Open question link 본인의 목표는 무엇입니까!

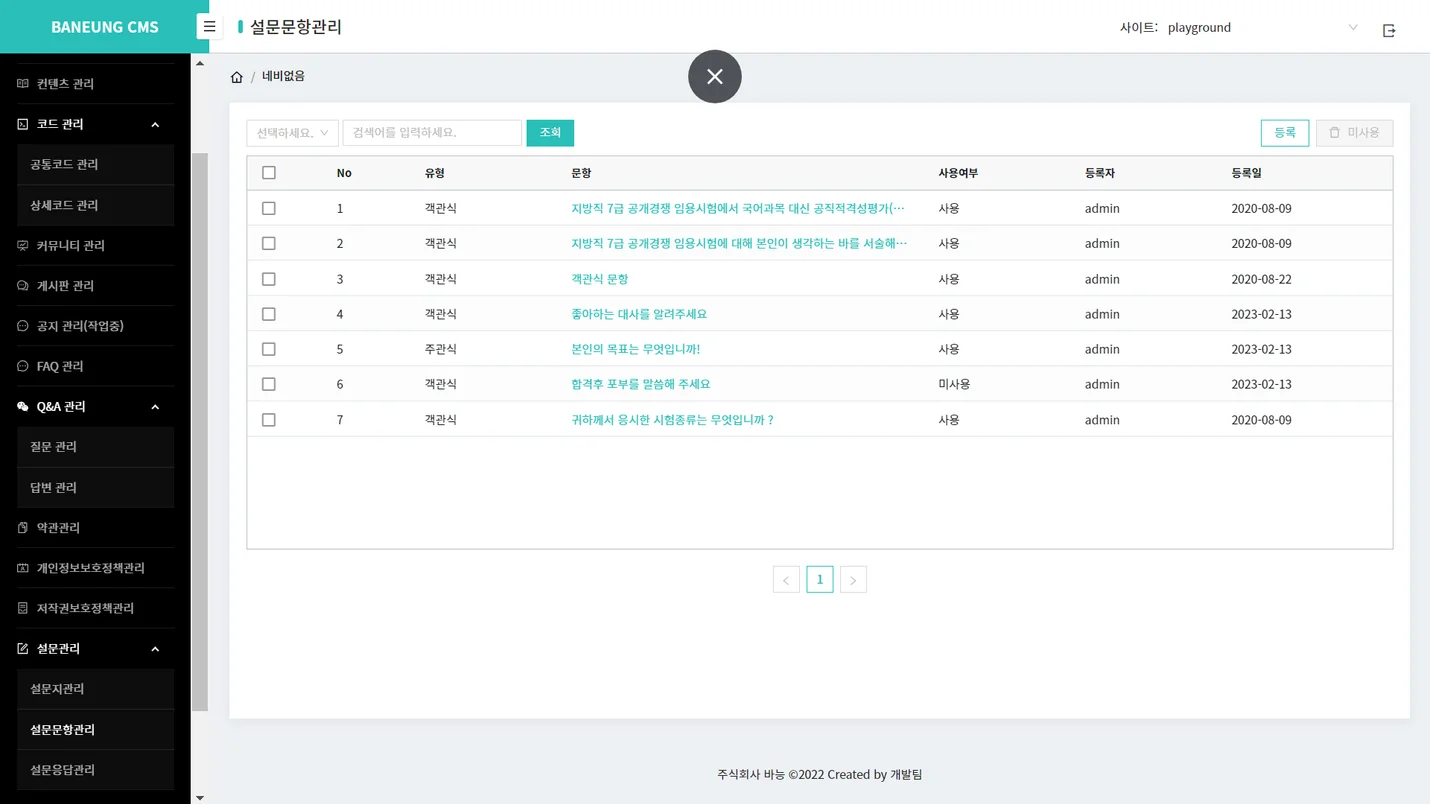coord(636,349)
